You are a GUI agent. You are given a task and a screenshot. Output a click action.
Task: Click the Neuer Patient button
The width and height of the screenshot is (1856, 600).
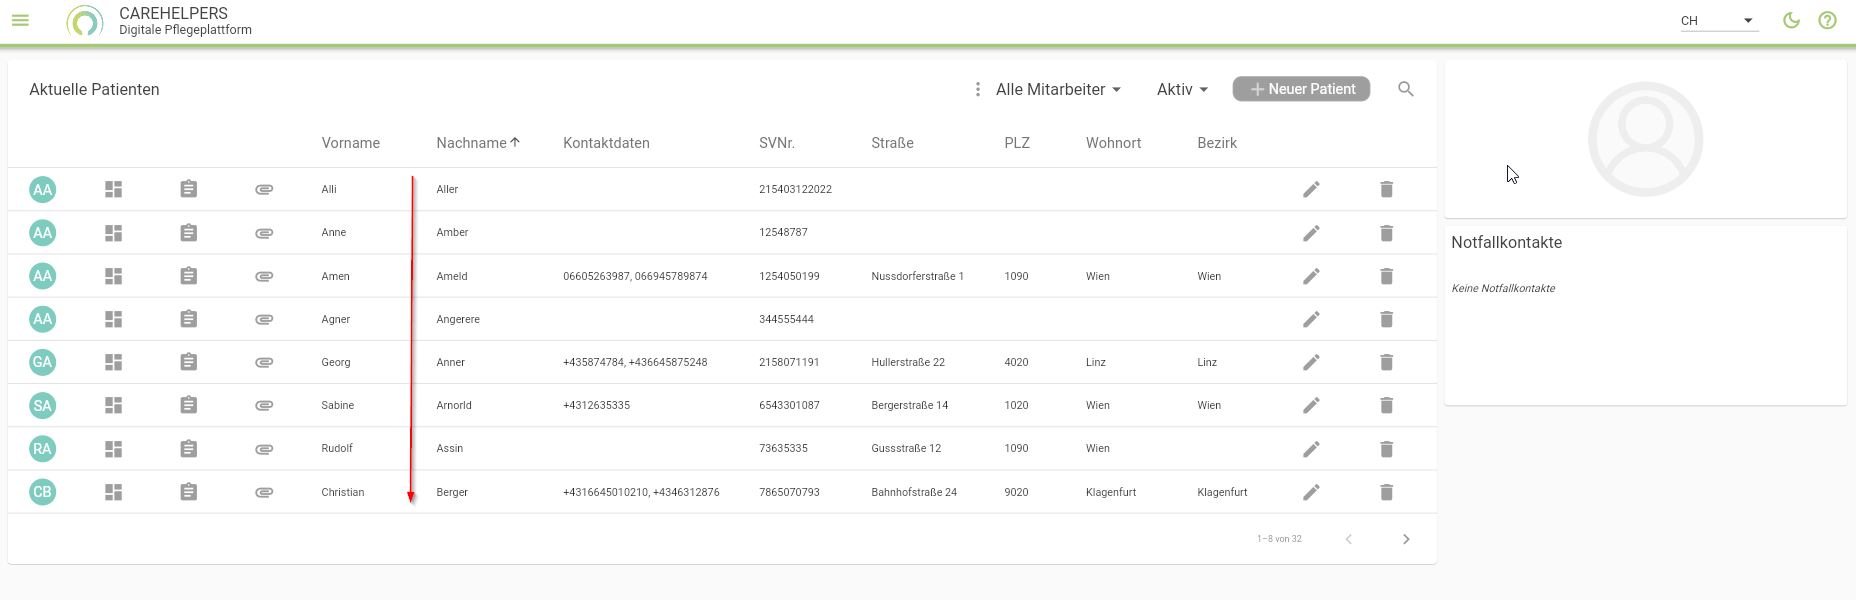pyautogui.click(x=1301, y=89)
